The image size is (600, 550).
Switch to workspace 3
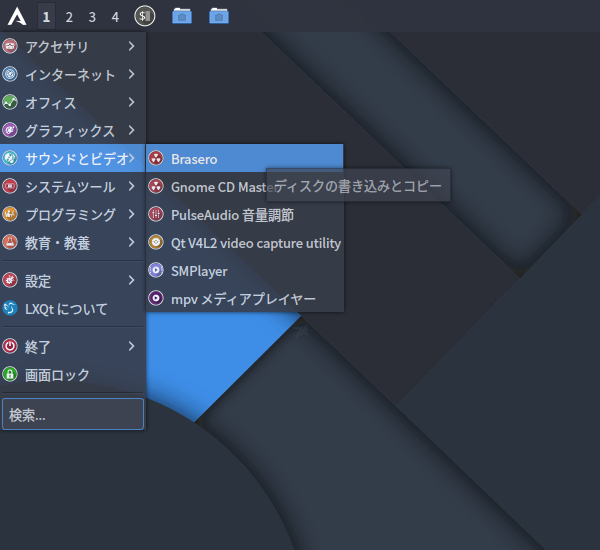(x=92, y=17)
